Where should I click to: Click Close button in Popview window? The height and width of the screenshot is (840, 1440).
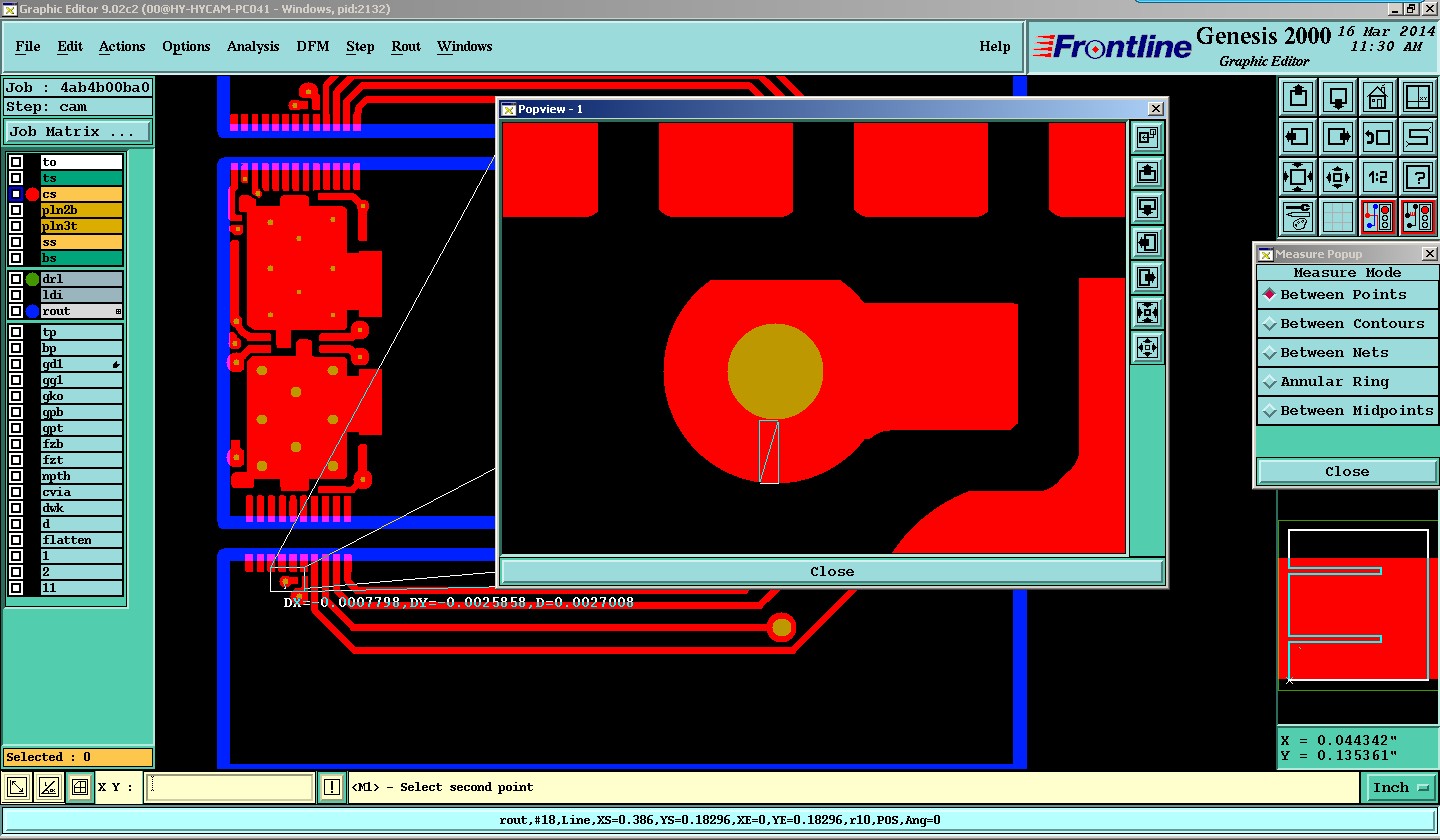tap(832, 572)
